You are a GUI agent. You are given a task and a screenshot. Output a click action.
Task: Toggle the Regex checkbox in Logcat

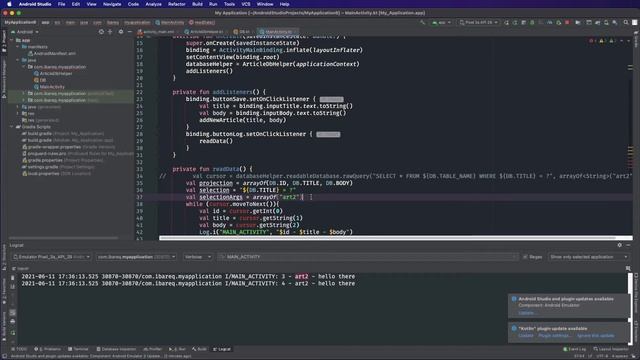[525, 257]
